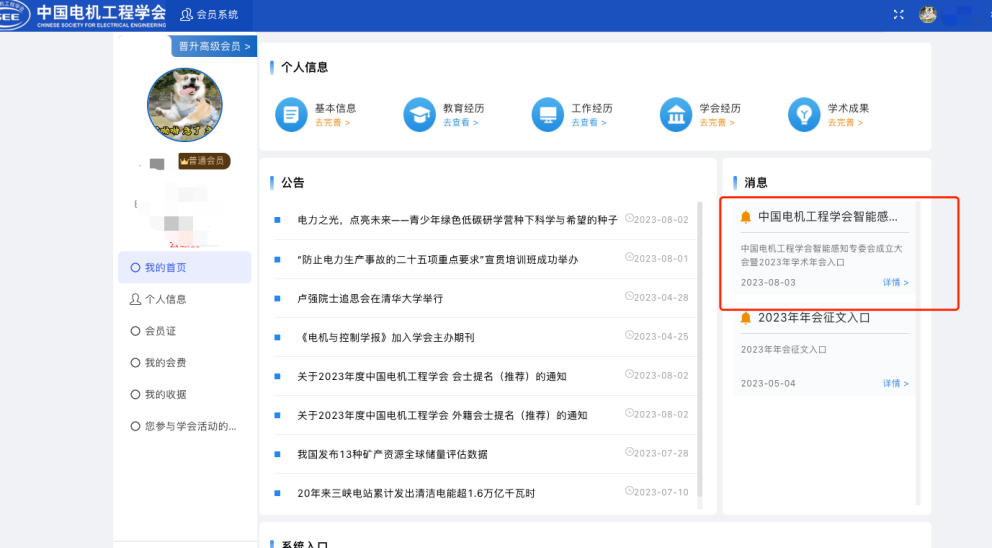Open announcement 《电机与控制学报》加入学会主办期刊
The width and height of the screenshot is (992, 548).
(x=386, y=338)
